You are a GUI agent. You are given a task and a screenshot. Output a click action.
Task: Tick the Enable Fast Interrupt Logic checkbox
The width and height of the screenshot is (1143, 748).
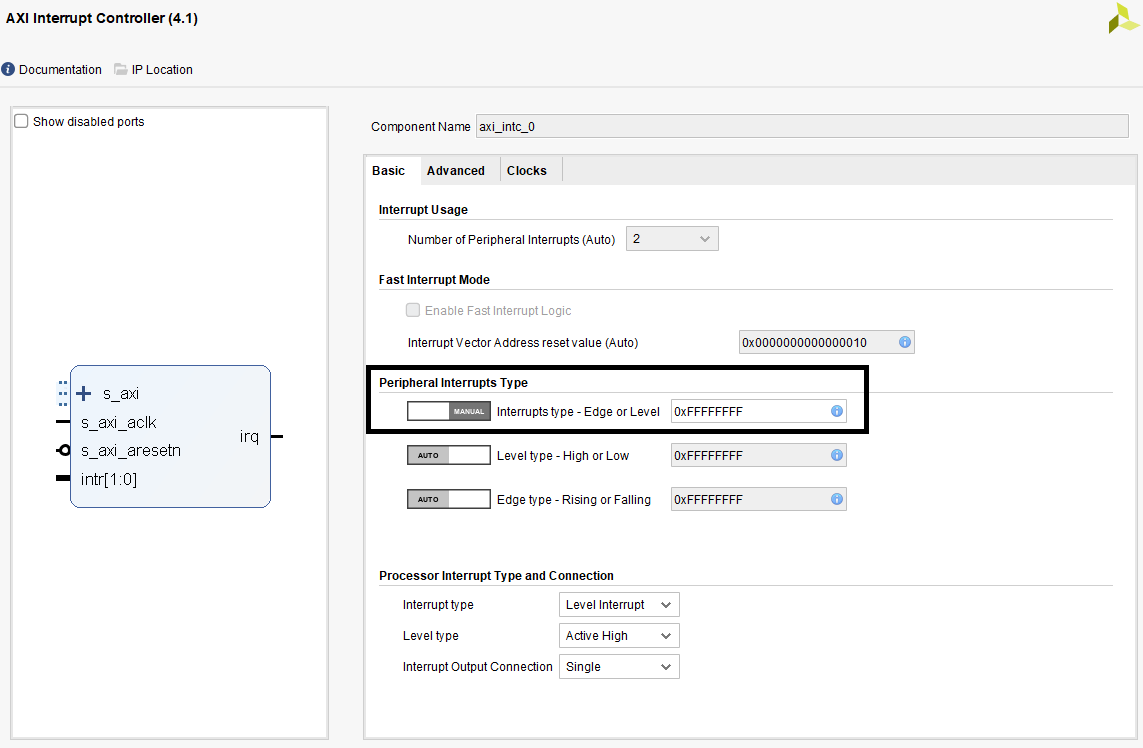(x=413, y=310)
